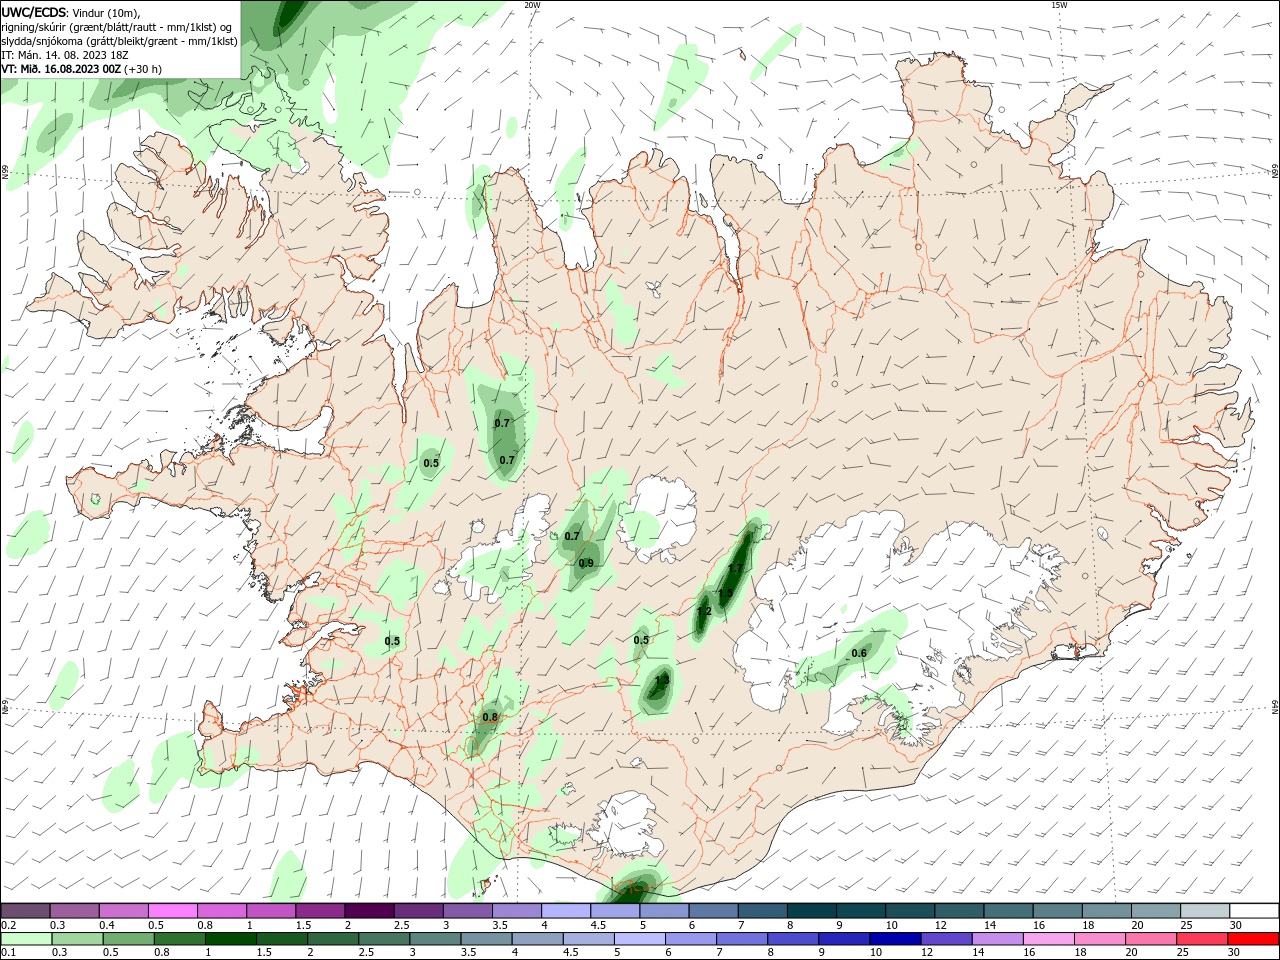Click the 1.2 precipitation value on the map
The width and height of the screenshot is (1280, 960).
tap(704, 611)
